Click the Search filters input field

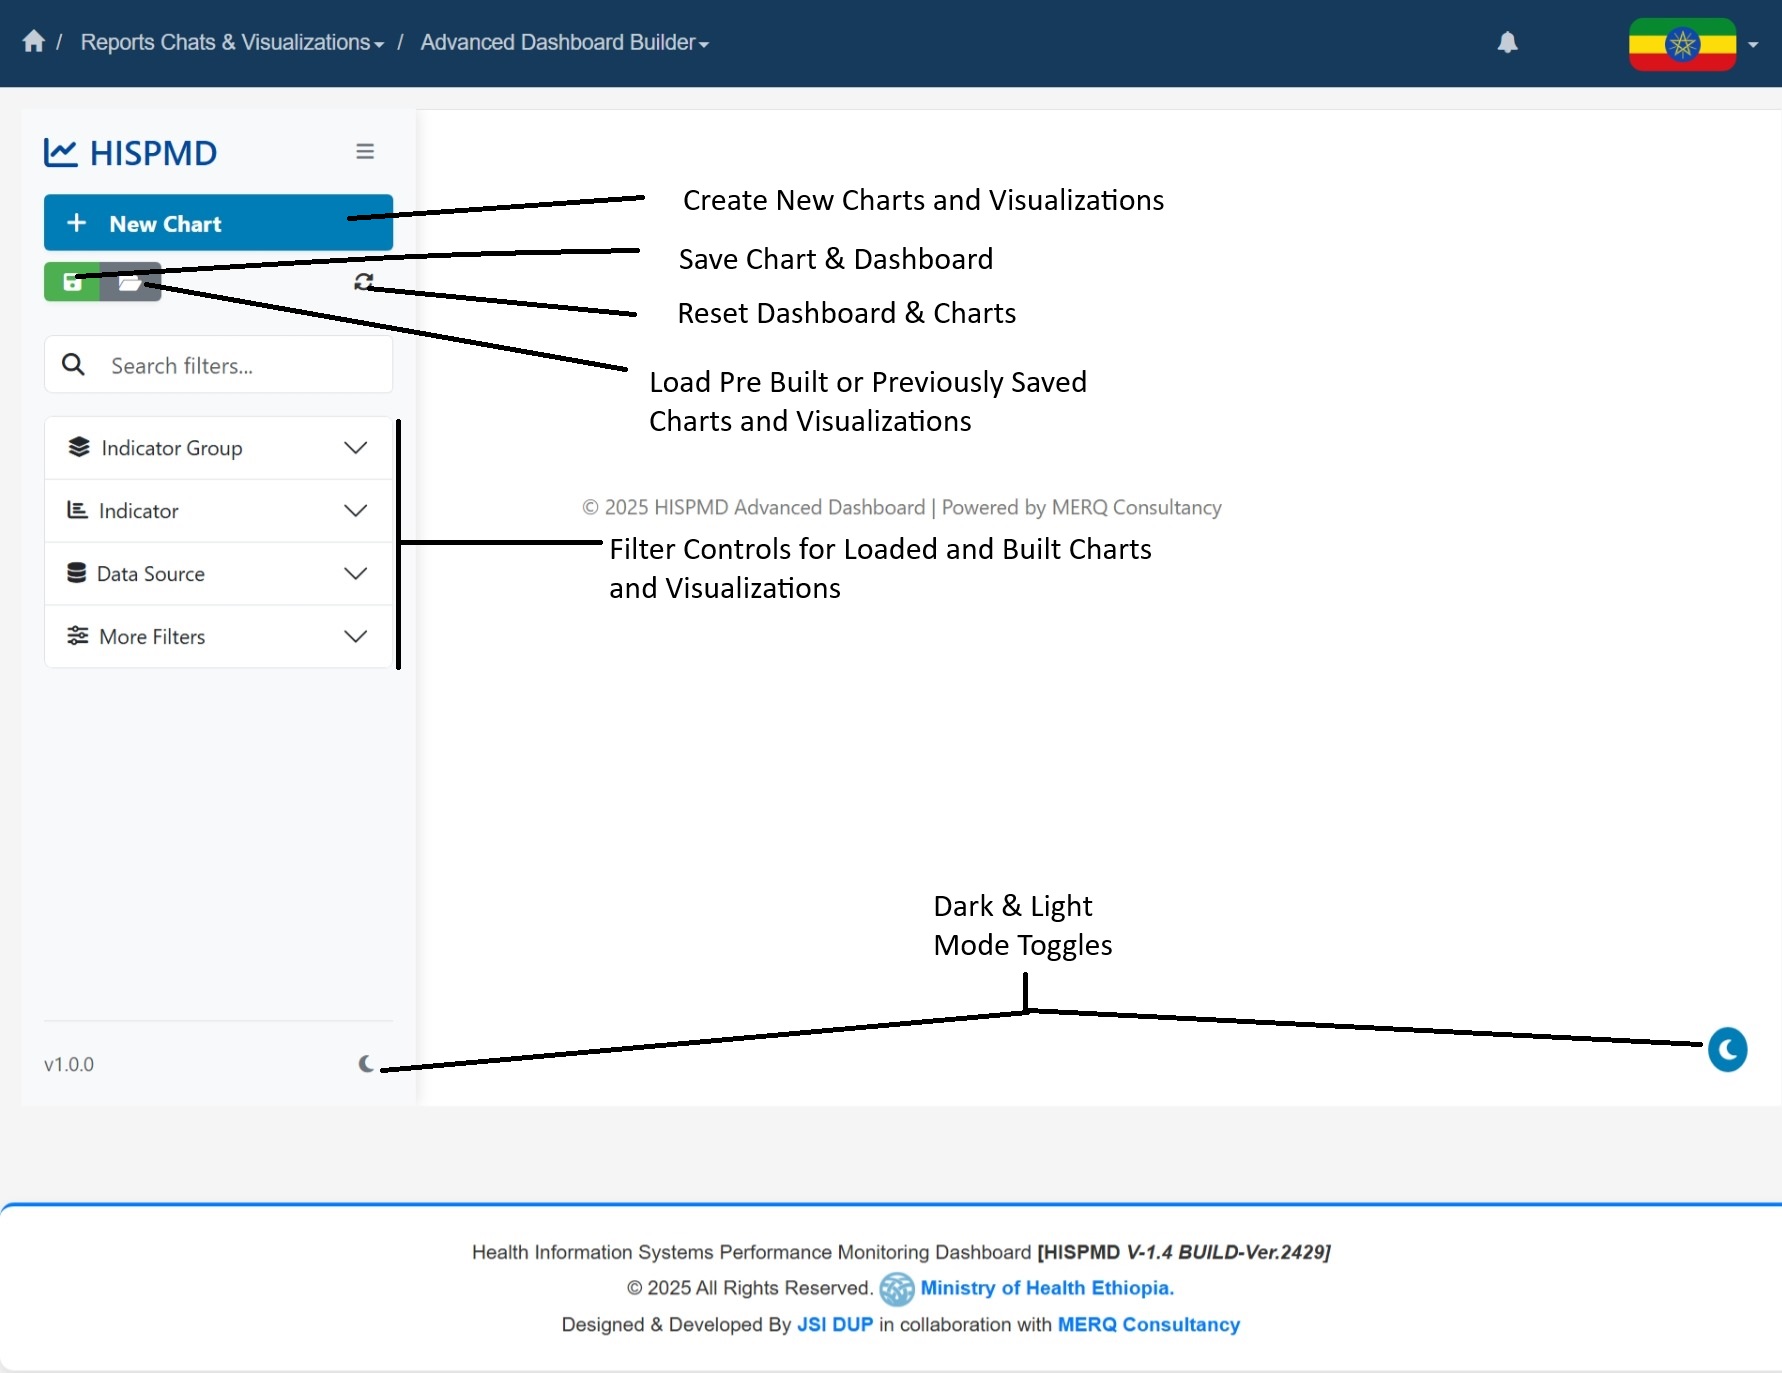click(x=245, y=366)
